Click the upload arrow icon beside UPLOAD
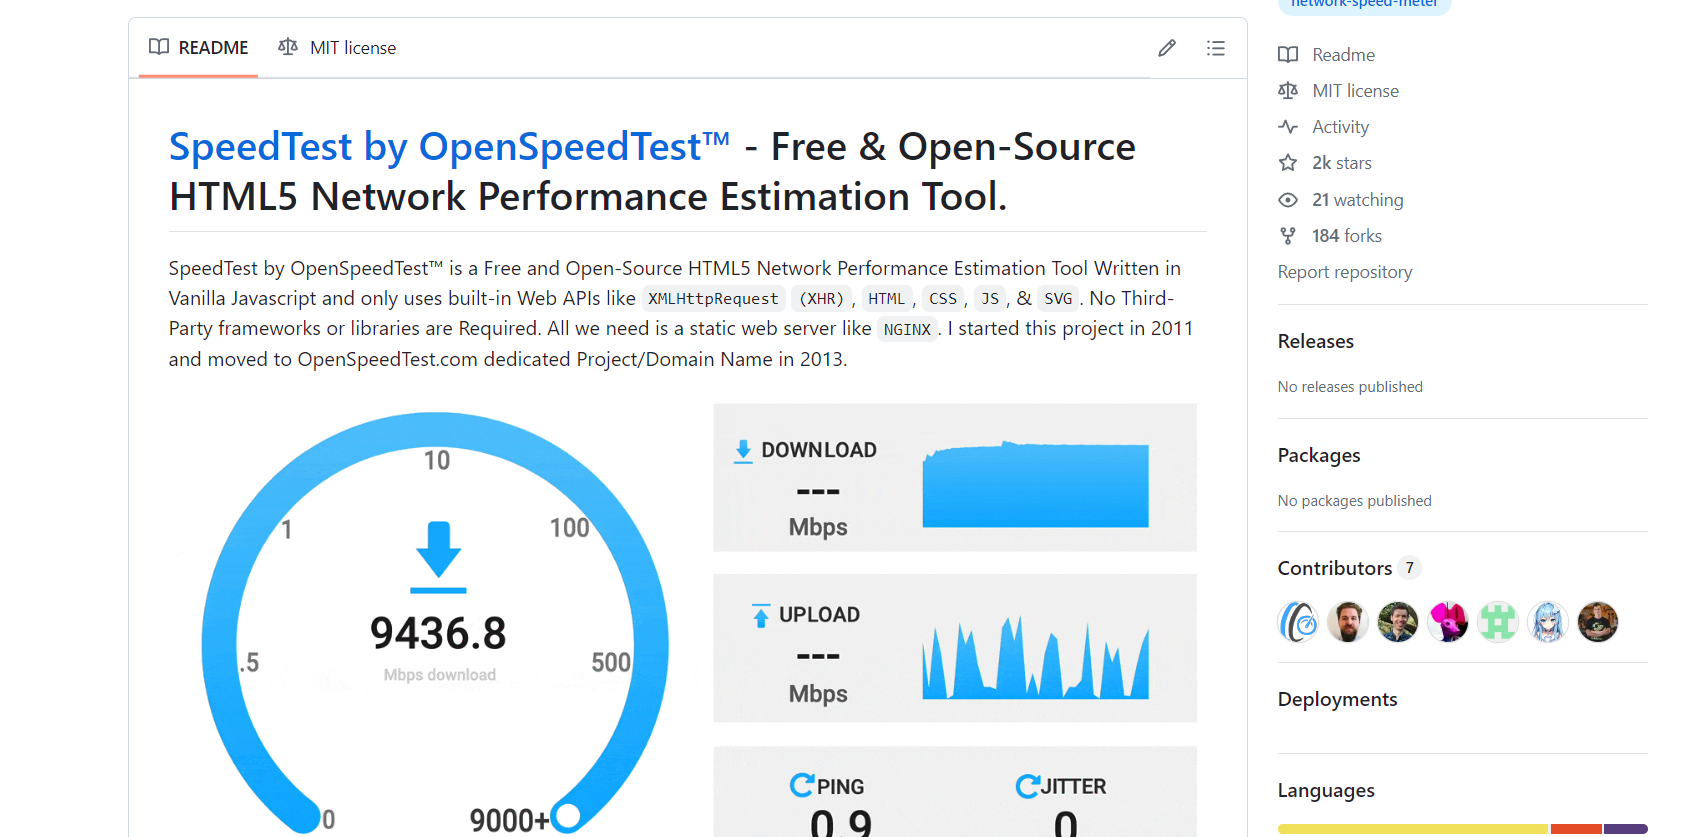This screenshot has height=837, width=1699. (761, 615)
